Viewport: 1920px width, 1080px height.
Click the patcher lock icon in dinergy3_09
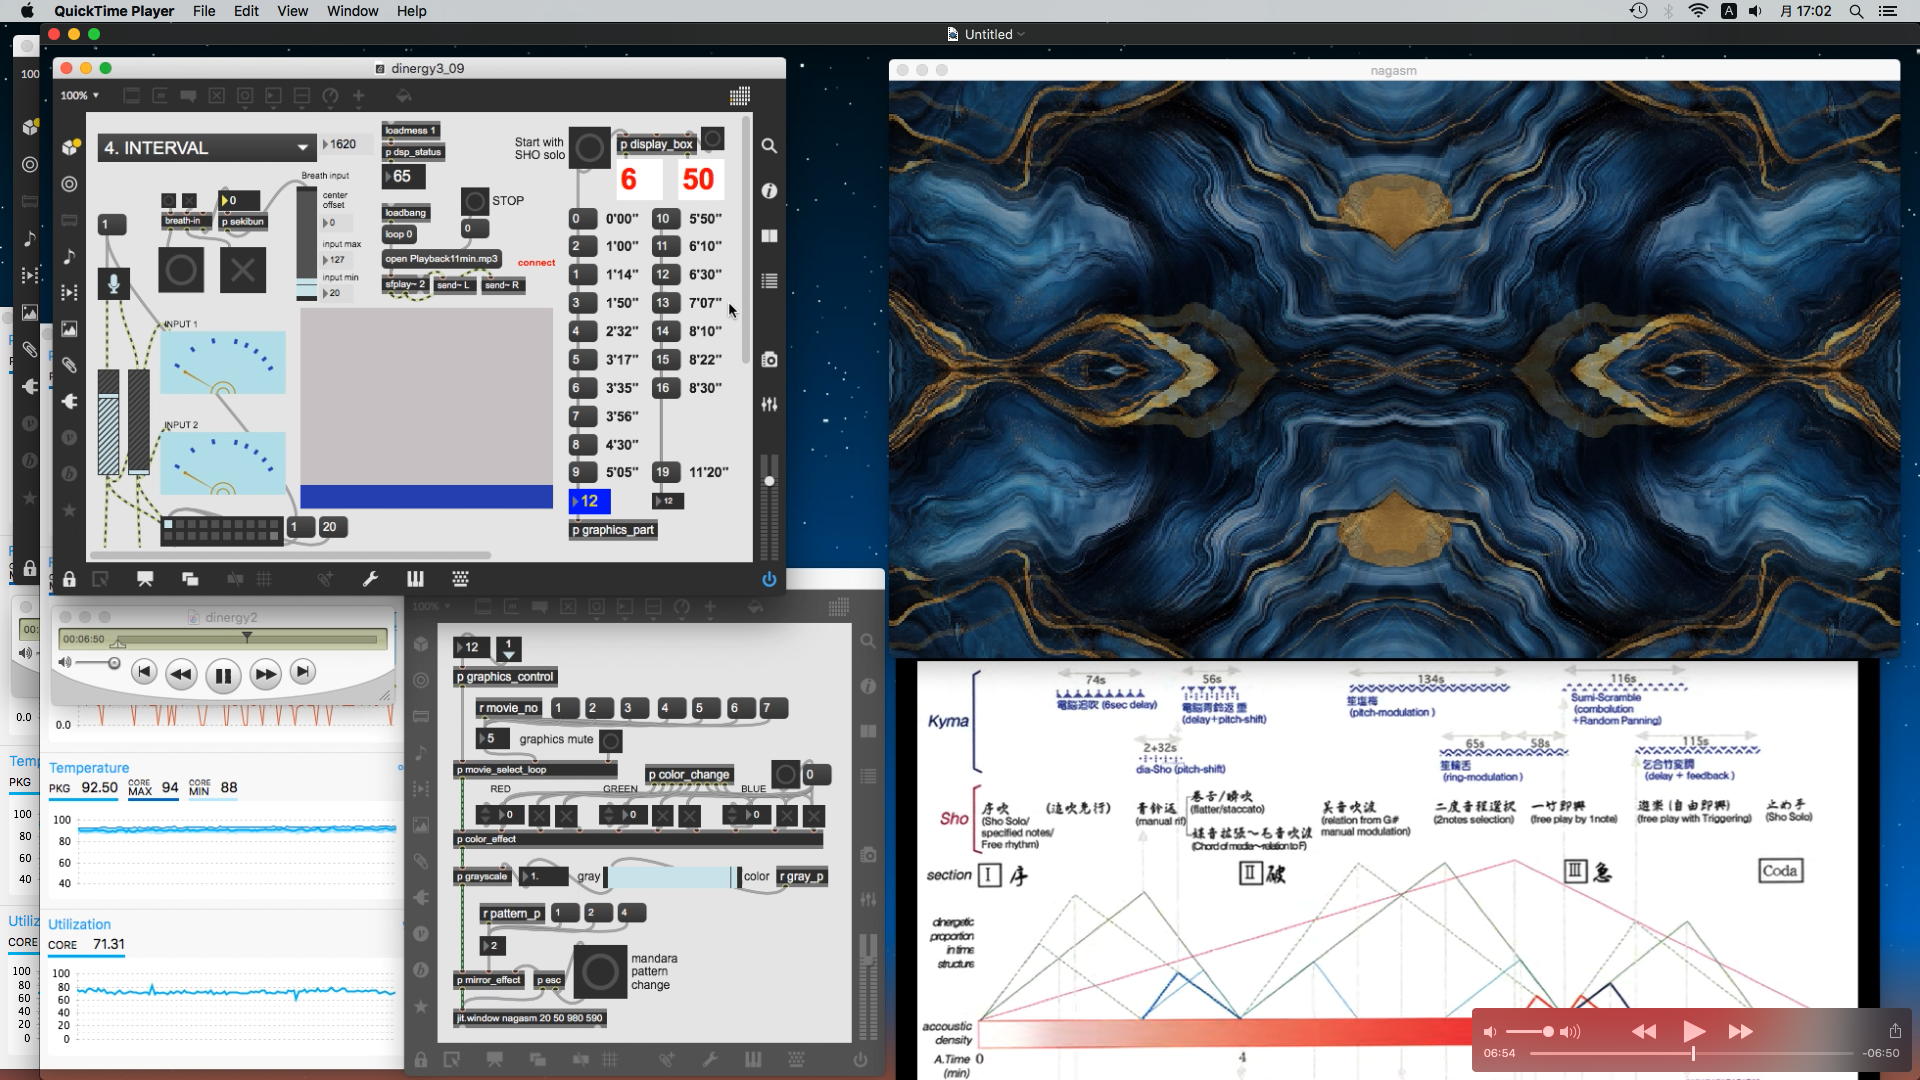(69, 579)
